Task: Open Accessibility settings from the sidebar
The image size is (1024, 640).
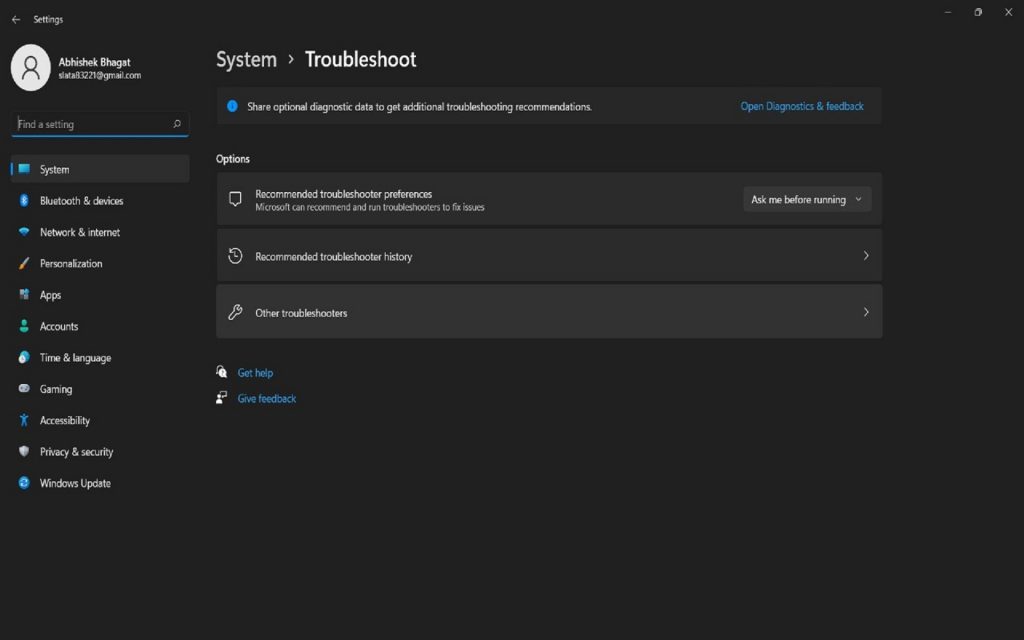Action: (23, 420)
